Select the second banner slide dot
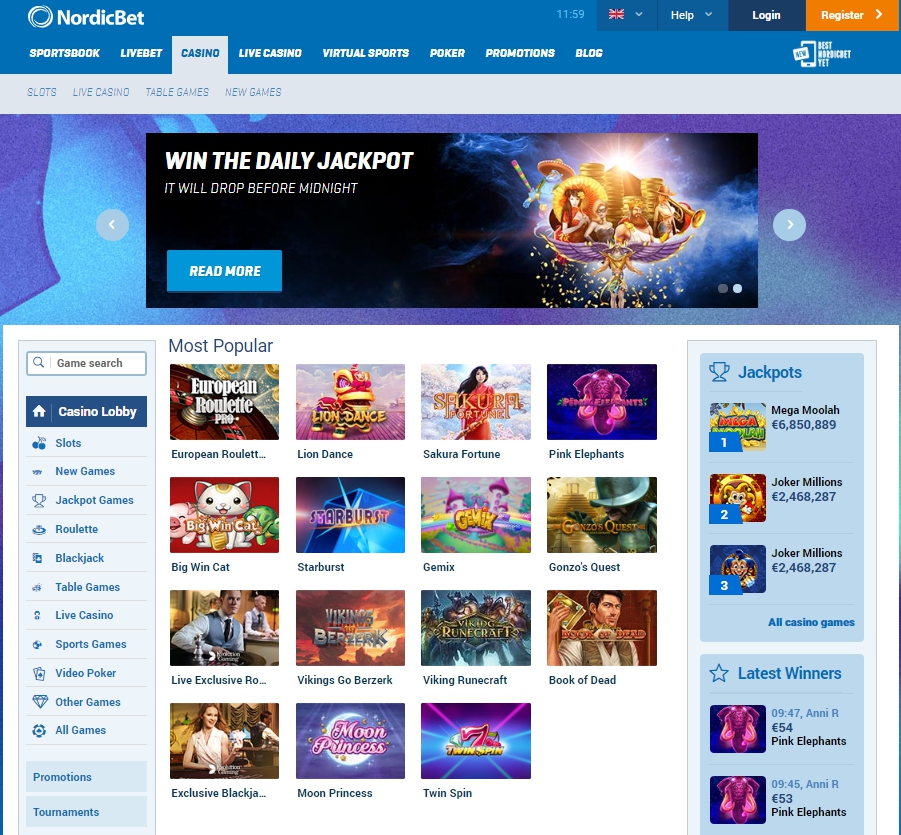Screen dimensions: 901x835 click(x=737, y=288)
